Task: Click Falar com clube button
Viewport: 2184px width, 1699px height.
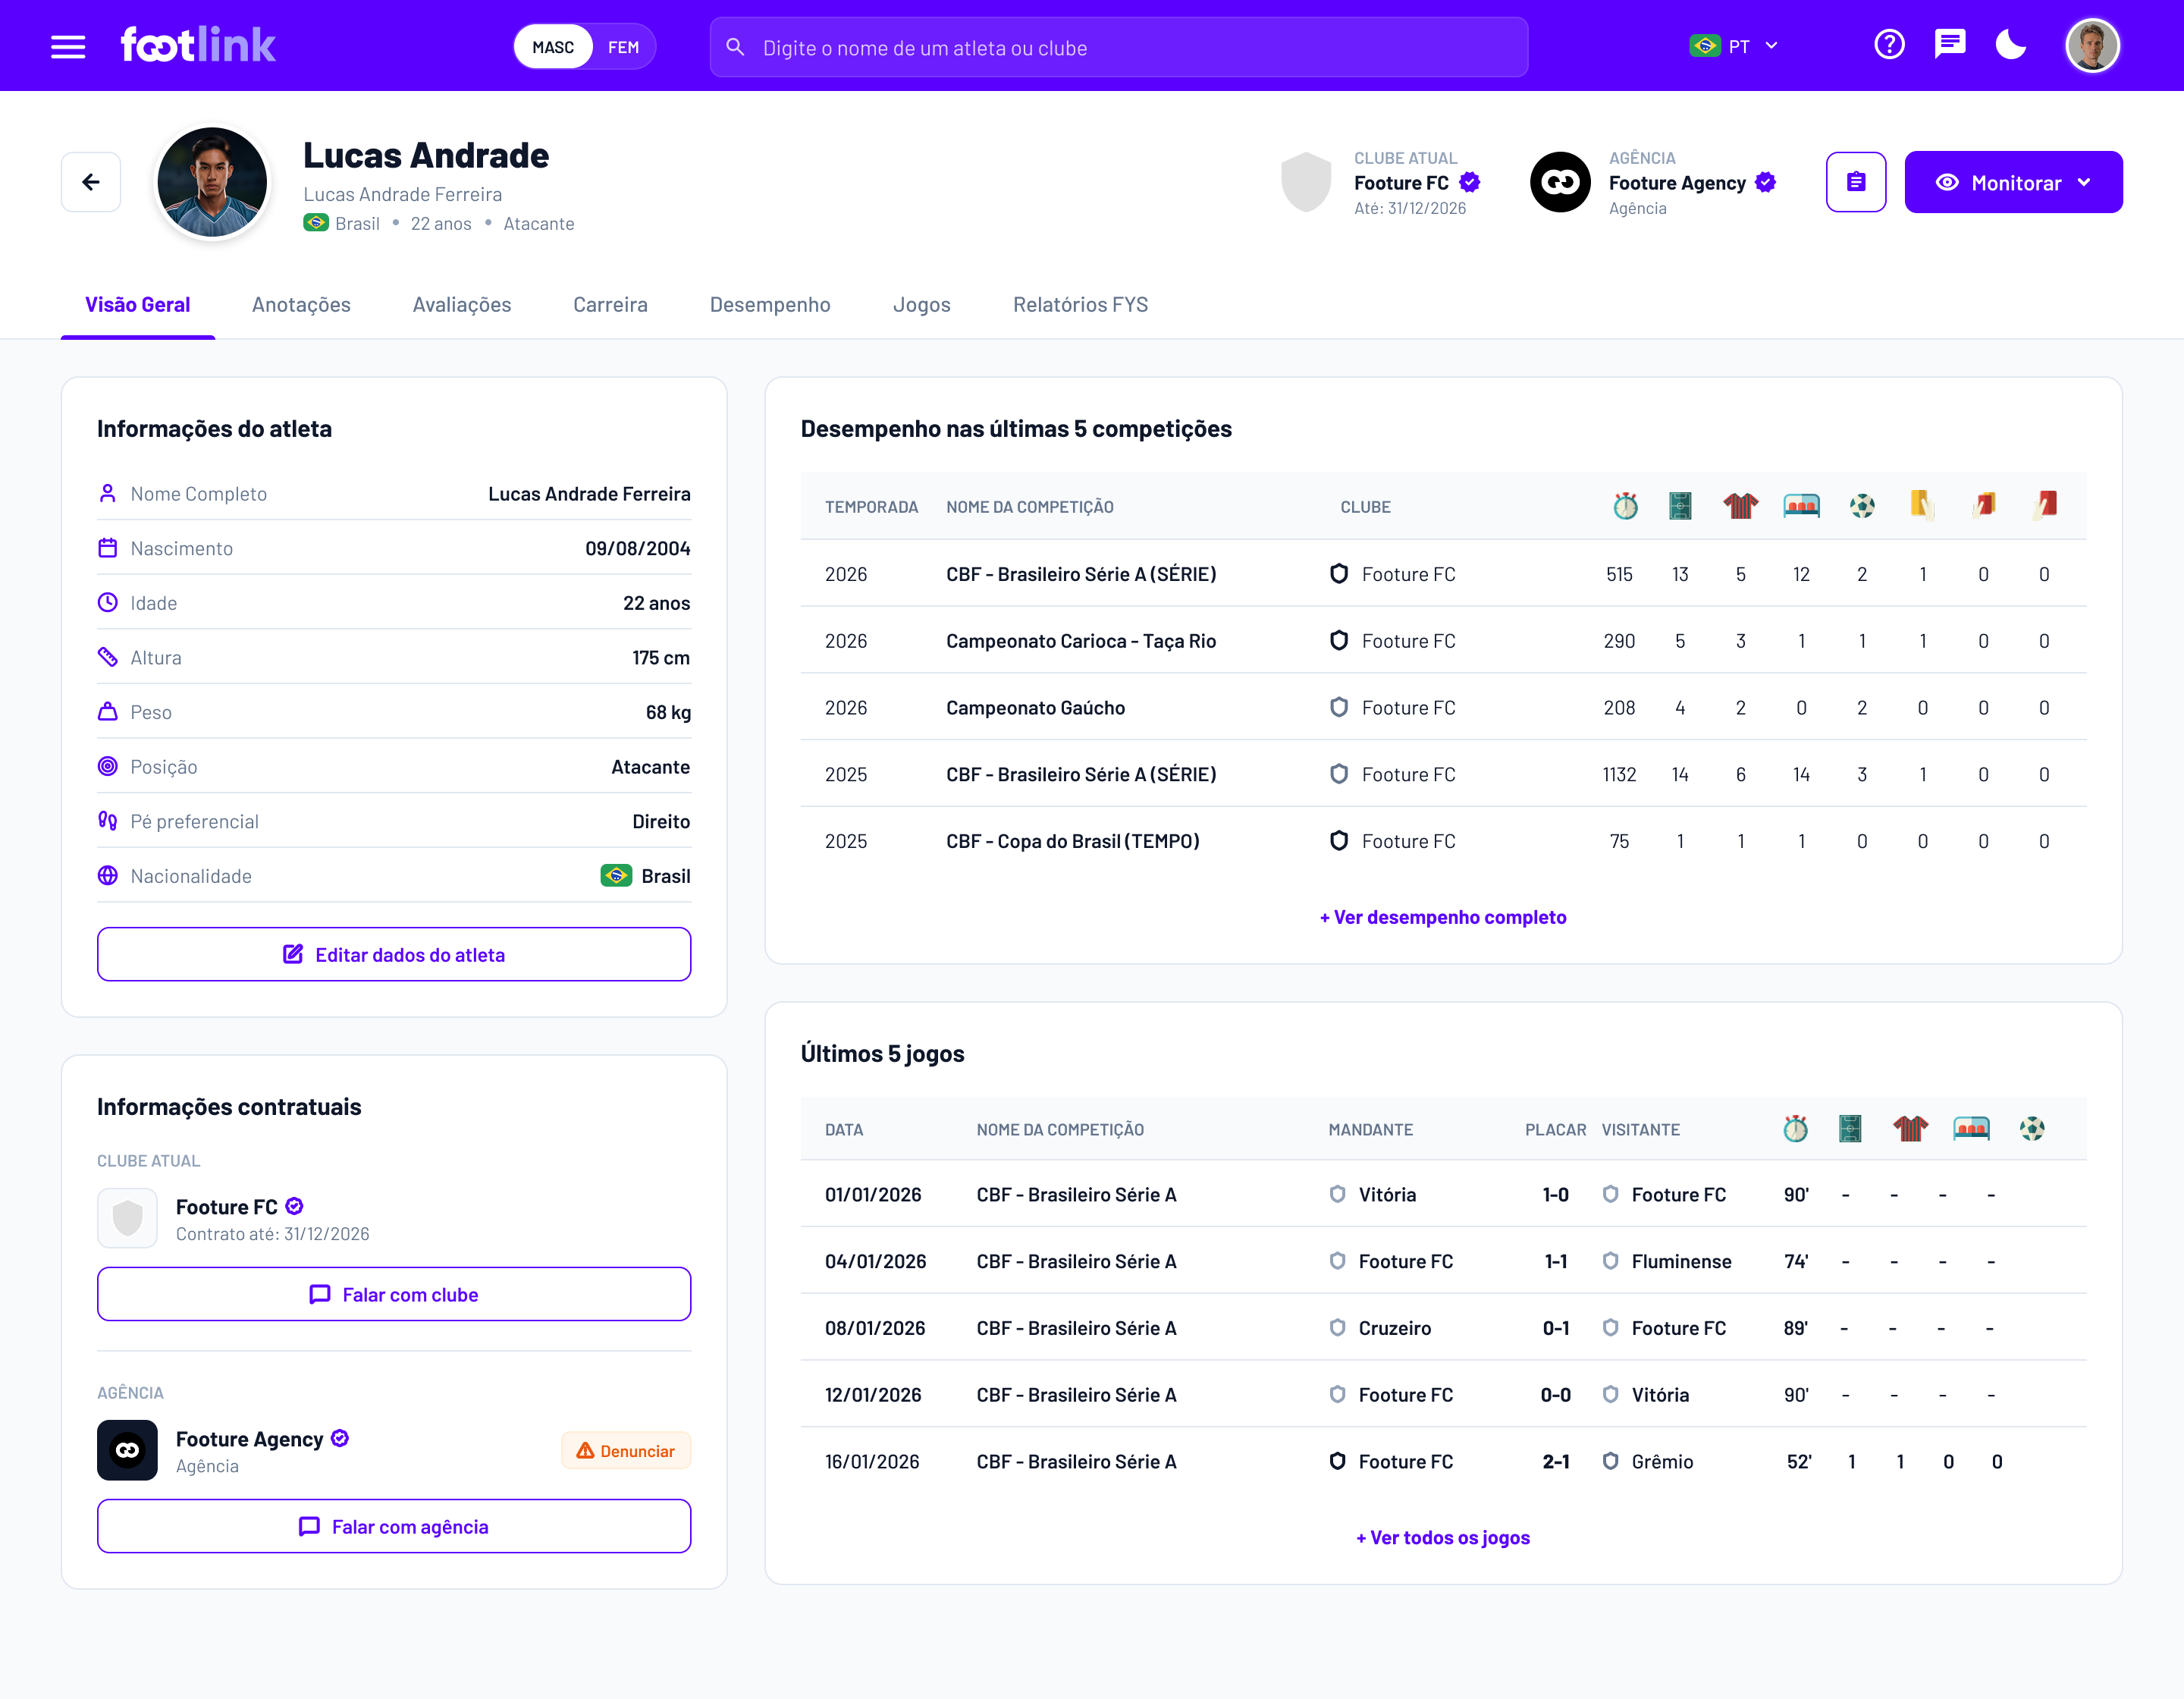Action: tap(394, 1294)
